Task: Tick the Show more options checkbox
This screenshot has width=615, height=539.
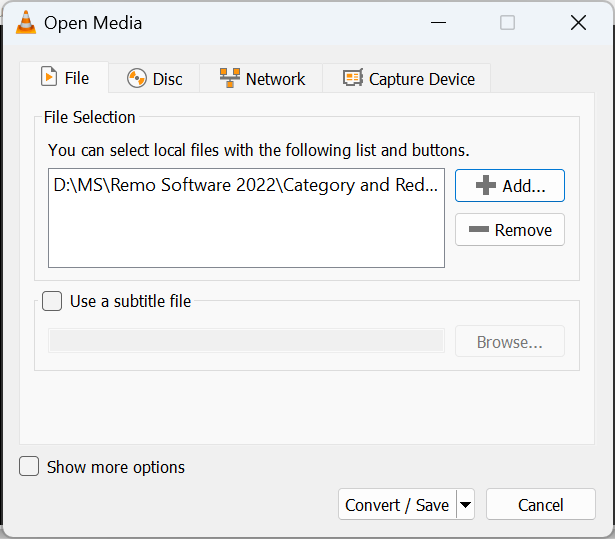Action: click(29, 466)
